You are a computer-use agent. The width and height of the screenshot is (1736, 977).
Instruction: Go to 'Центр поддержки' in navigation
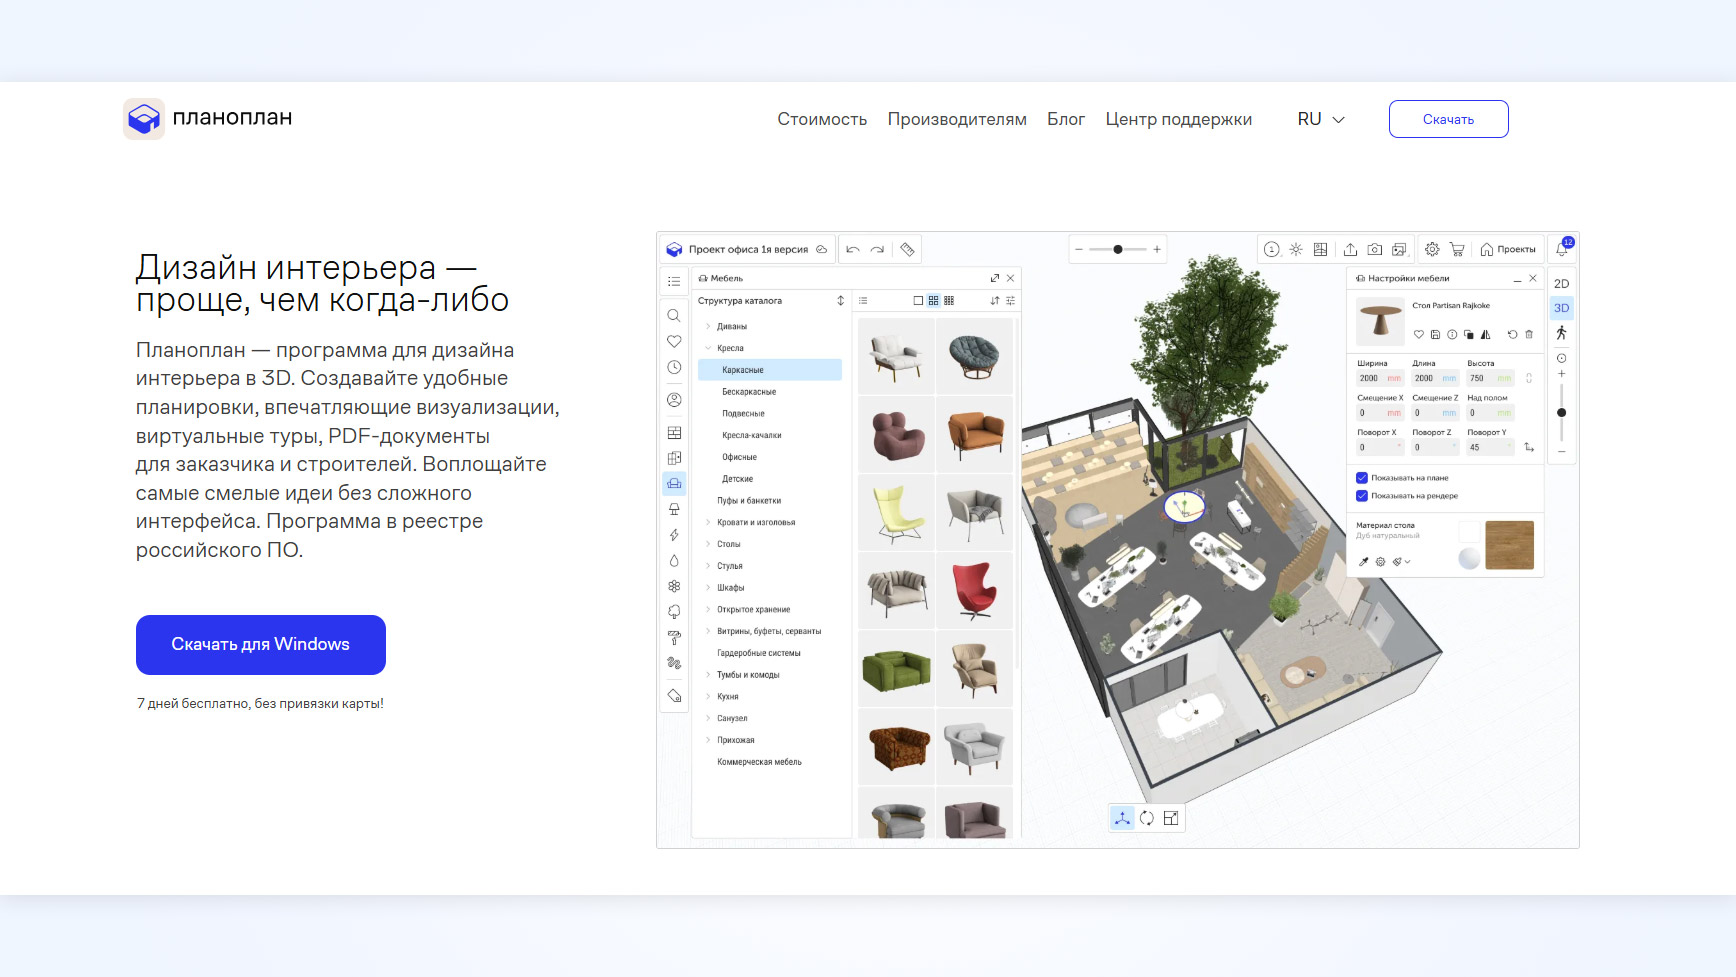pos(1178,119)
